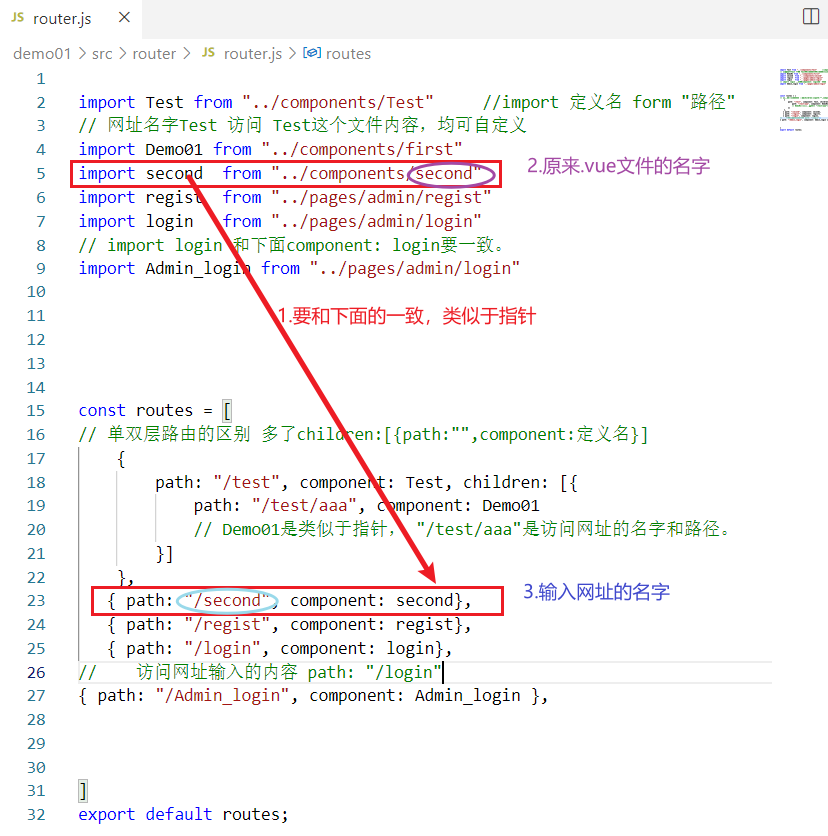Open the demo01 breadcrumb dropdown
The height and width of the screenshot is (836, 828).
coord(42,53)
